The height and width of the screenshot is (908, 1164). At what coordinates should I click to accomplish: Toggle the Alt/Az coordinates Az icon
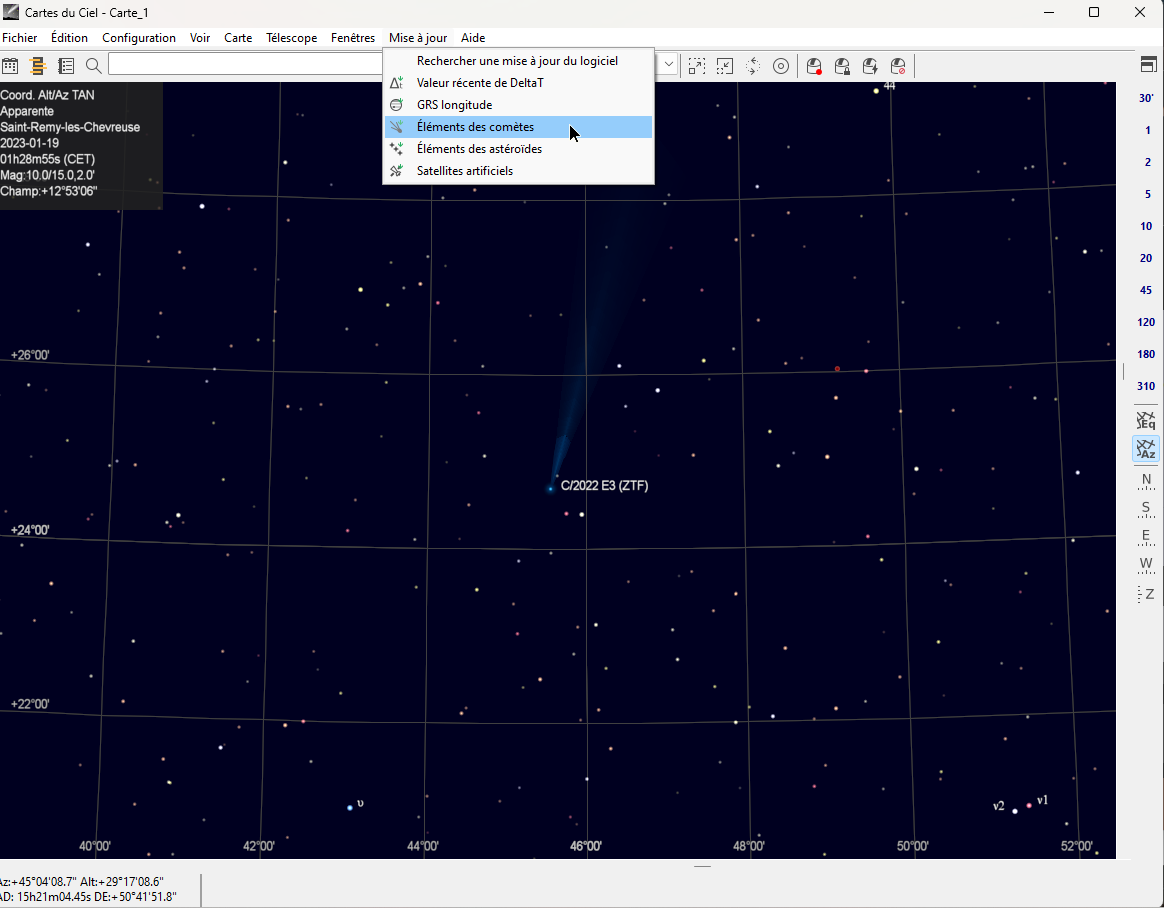pos(1146,449)
